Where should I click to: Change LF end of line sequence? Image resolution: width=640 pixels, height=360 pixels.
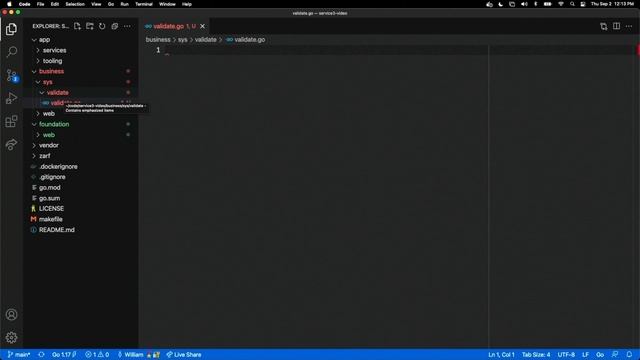[x=585, y=354]
